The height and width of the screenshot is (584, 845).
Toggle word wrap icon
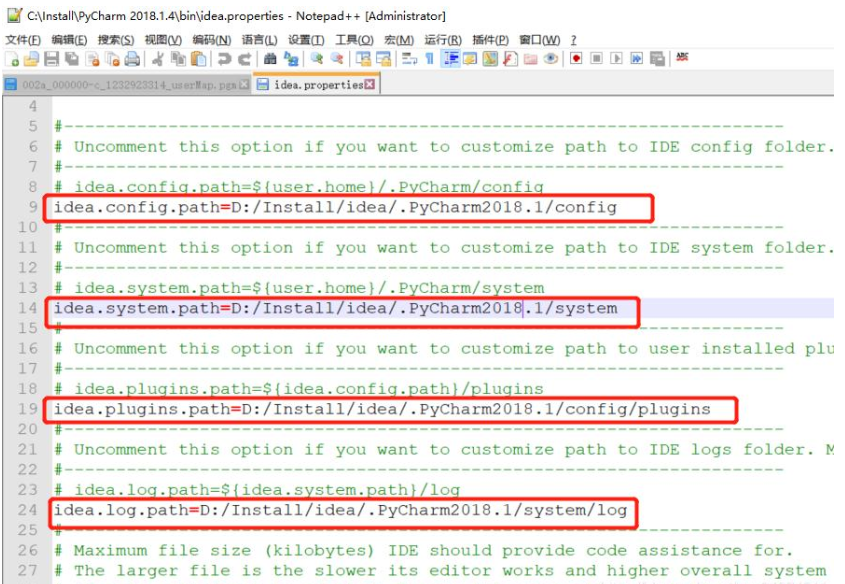[410, 59]
